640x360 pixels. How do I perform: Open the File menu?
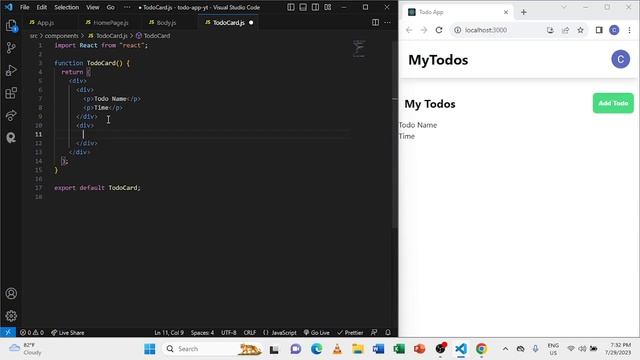pos(24,7)
